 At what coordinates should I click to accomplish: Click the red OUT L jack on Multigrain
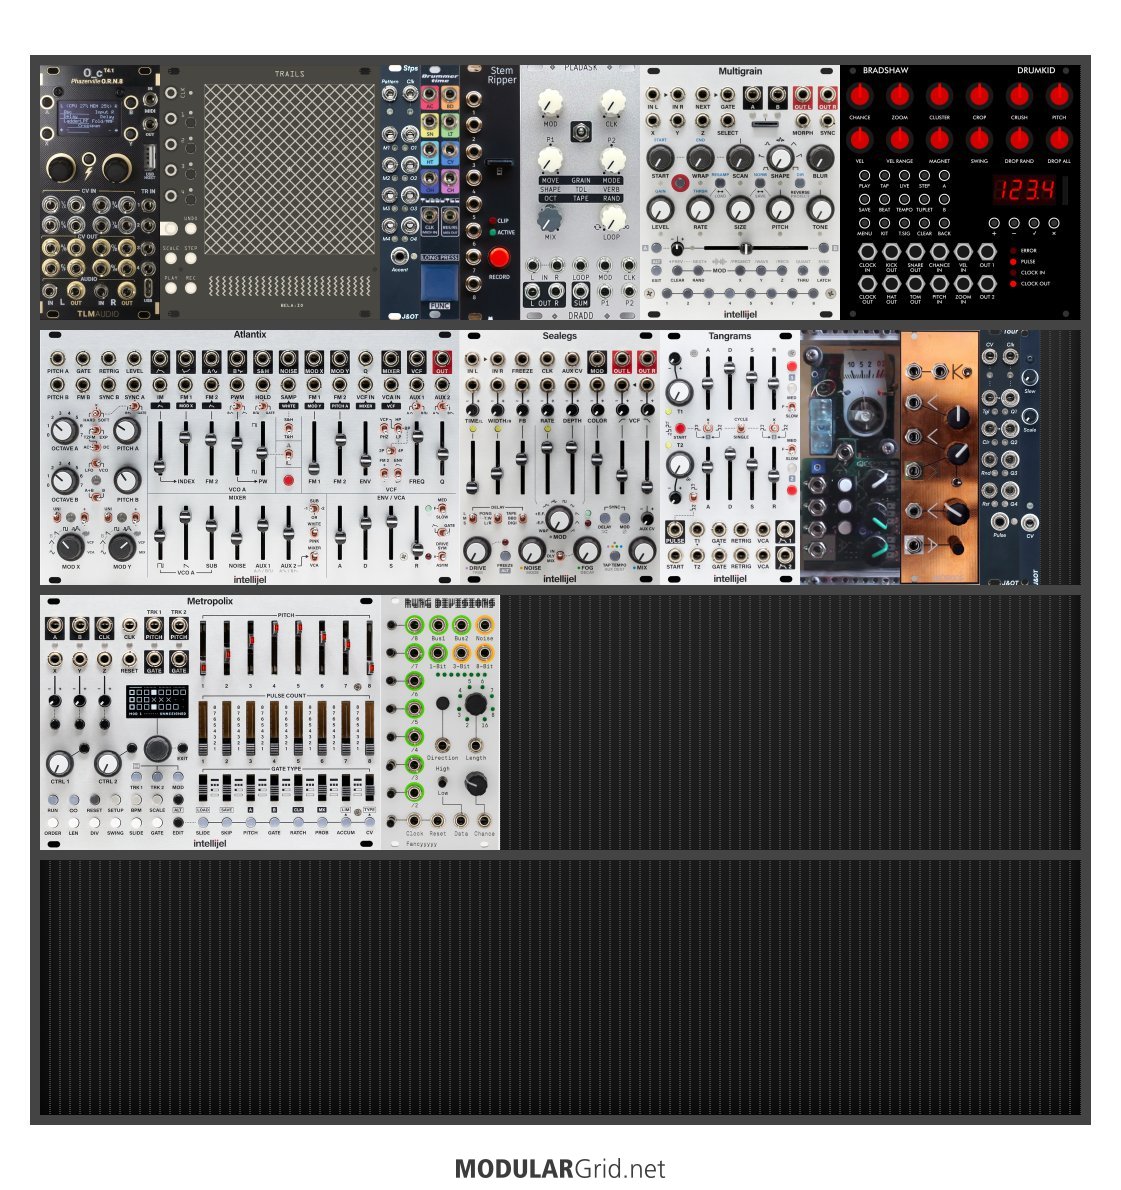pyautogui.click(x=802, y=96)
